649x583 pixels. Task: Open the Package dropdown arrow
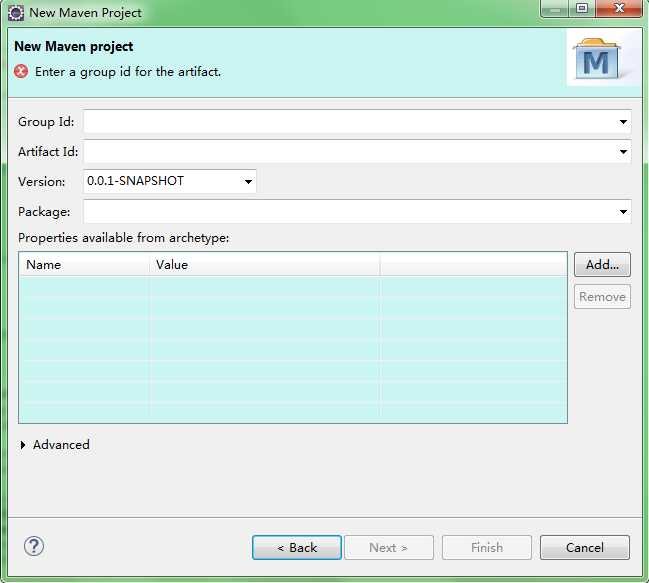623,212
